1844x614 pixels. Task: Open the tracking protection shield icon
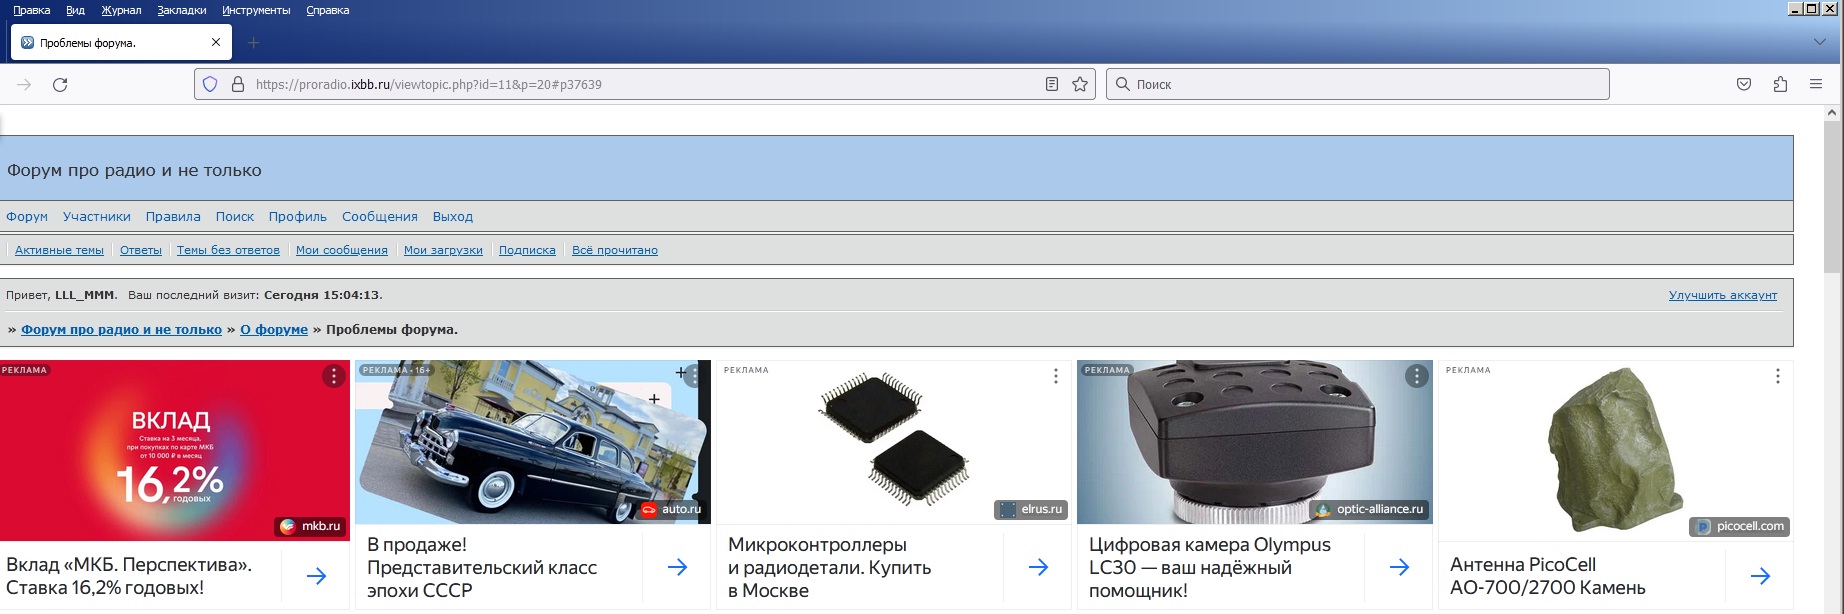[x=210, y=85]
